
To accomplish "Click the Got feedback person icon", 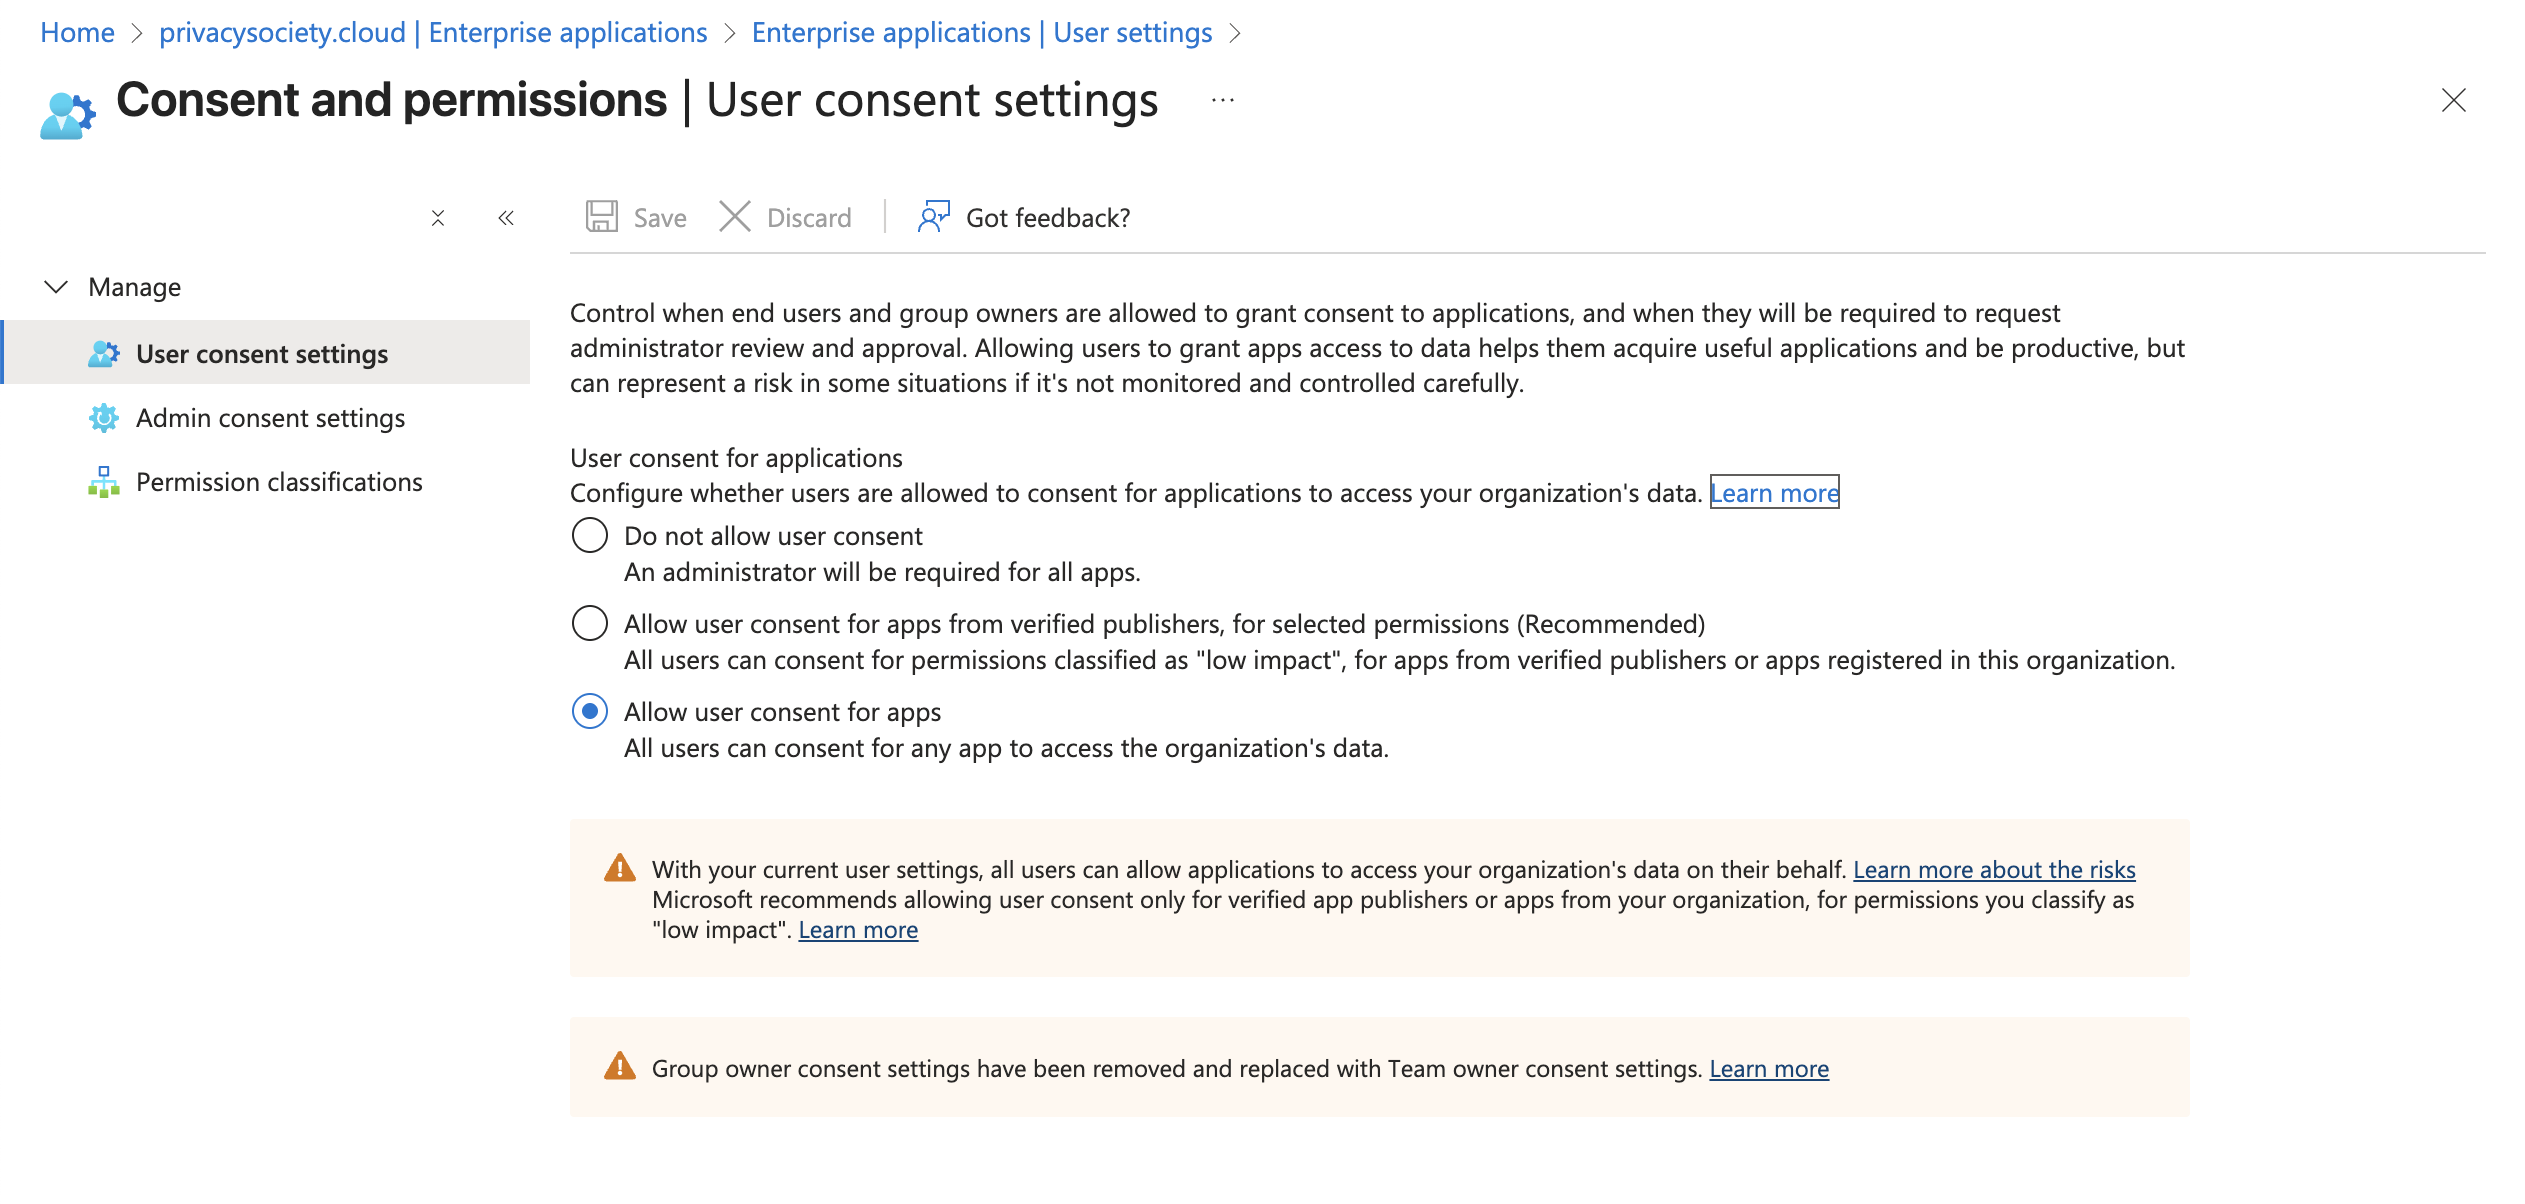I will pos(933,217).
